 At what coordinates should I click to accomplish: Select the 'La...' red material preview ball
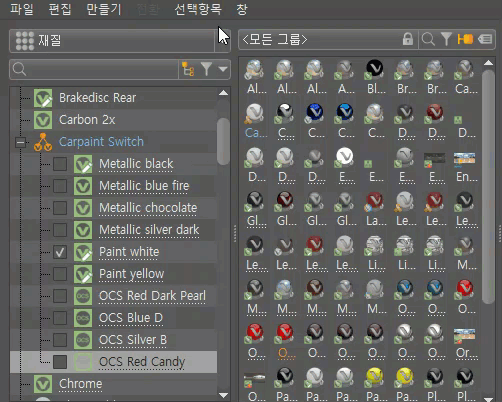click(x=375, y=201)
